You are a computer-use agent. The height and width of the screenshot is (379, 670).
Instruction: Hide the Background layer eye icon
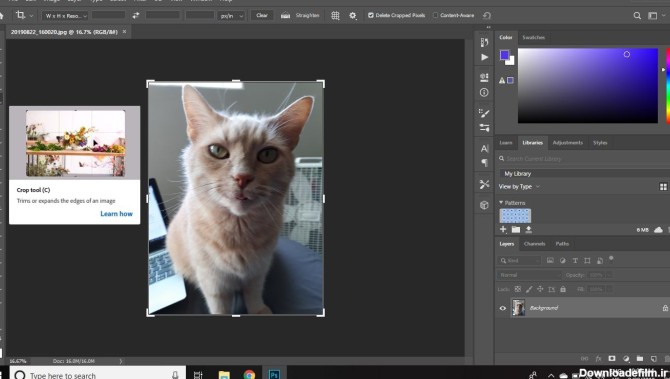pyautogui.click(x=503, y=308)
